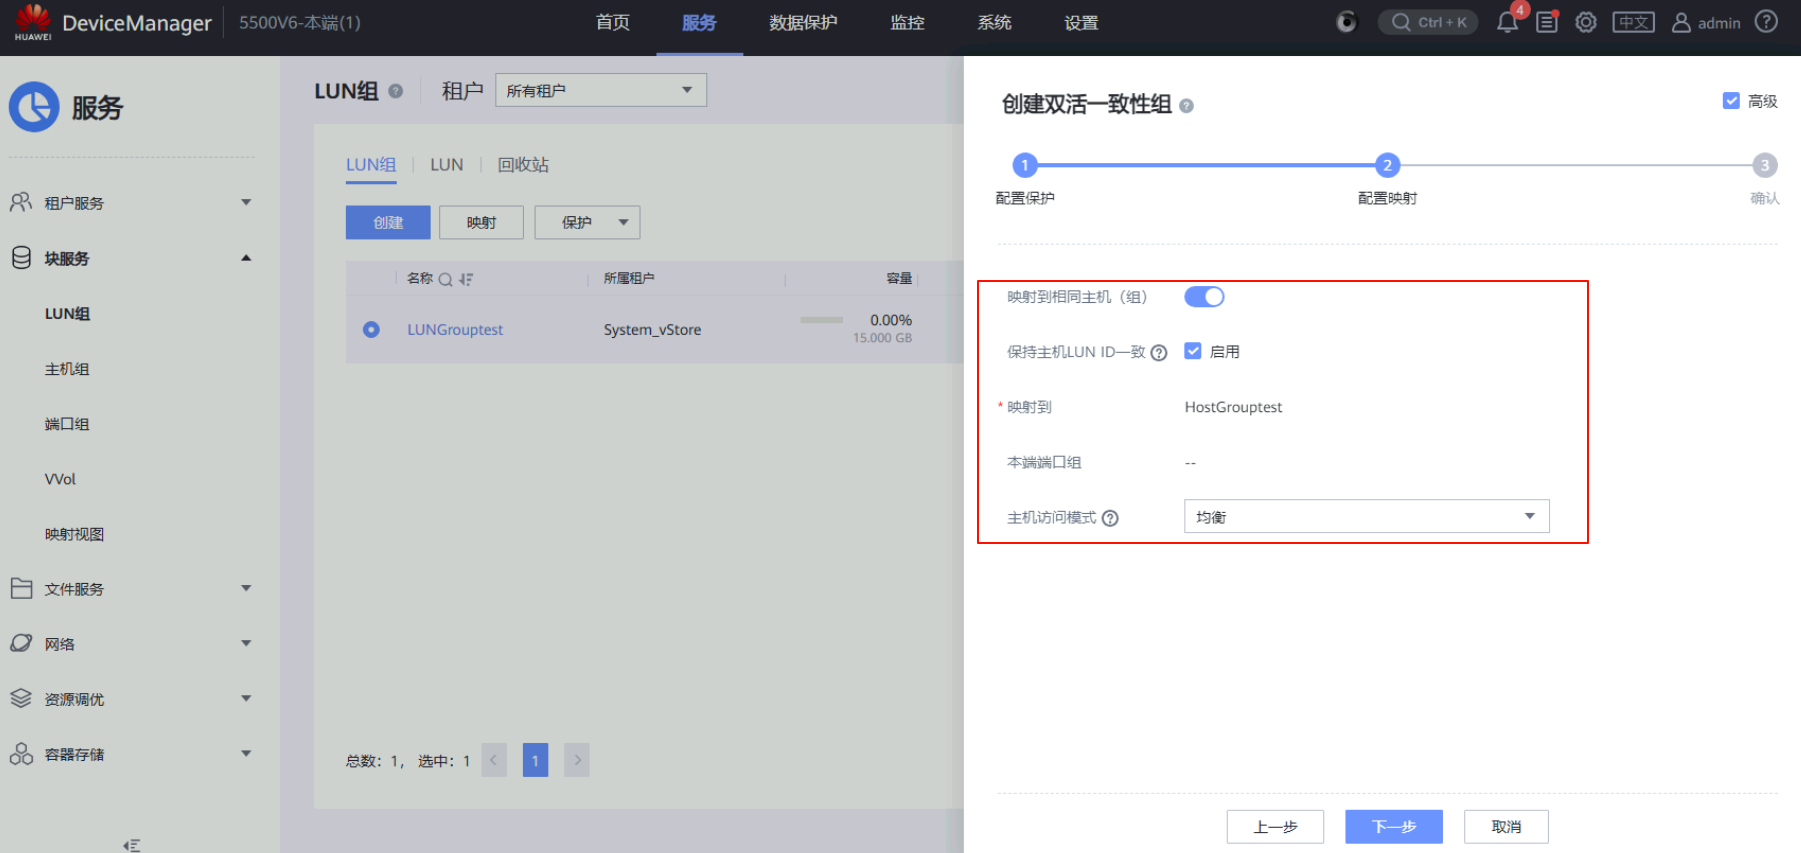1801x853 pixels.
Task: Open the 数据保护 top menu
Action: pos(803,23)
